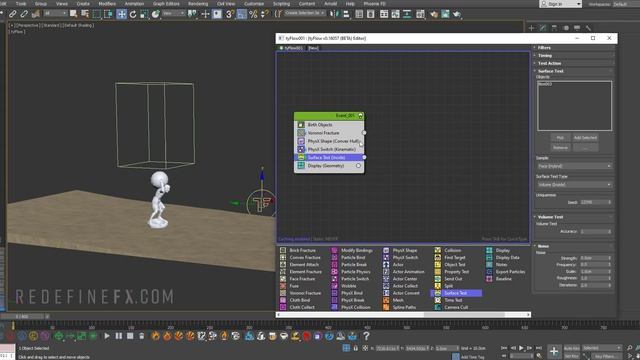Click the operator depot horizontal scrollbar
640x360 pixels.
coord(464,315)
